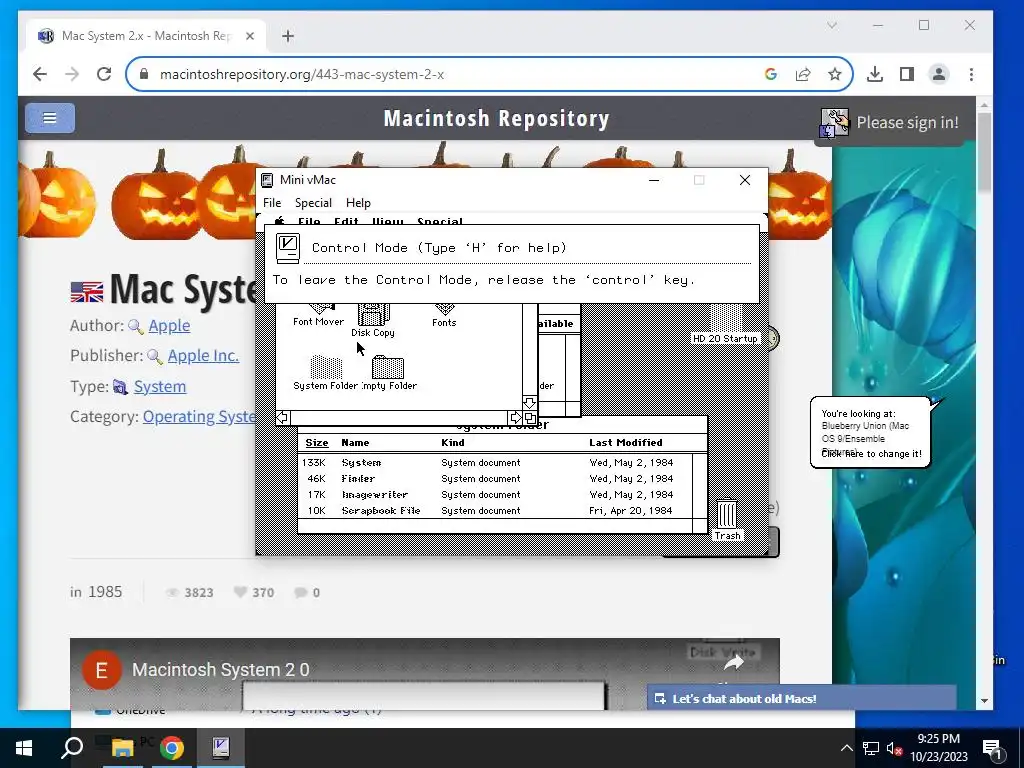Viewport: 1024px width, 768px height.
Task: Click the Author search magnifier icon
Action: point(136,327)
